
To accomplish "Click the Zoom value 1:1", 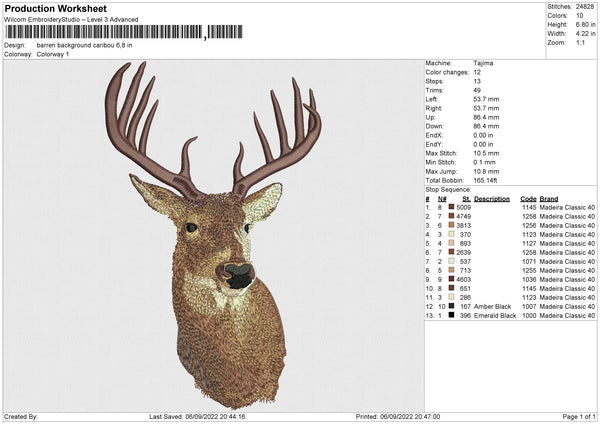I will pos(580,42).
